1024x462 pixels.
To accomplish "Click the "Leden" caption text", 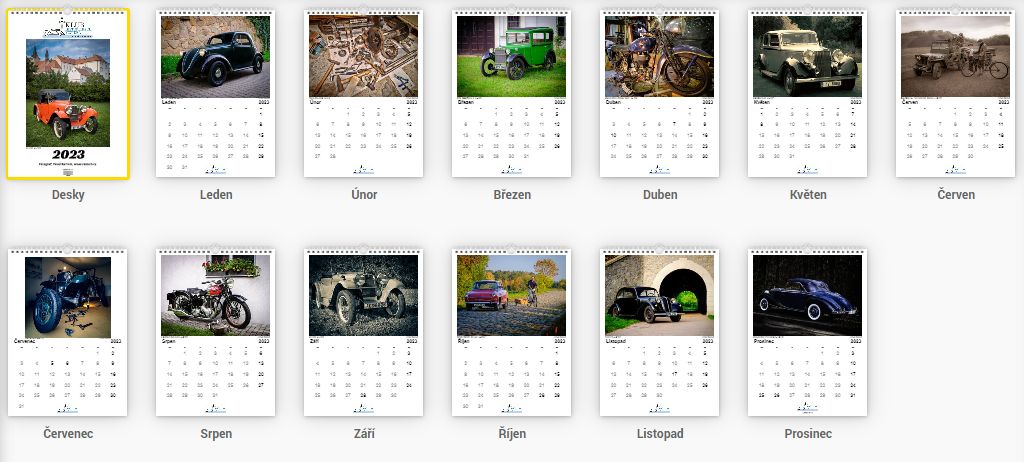I will click(x=216, y=195).
